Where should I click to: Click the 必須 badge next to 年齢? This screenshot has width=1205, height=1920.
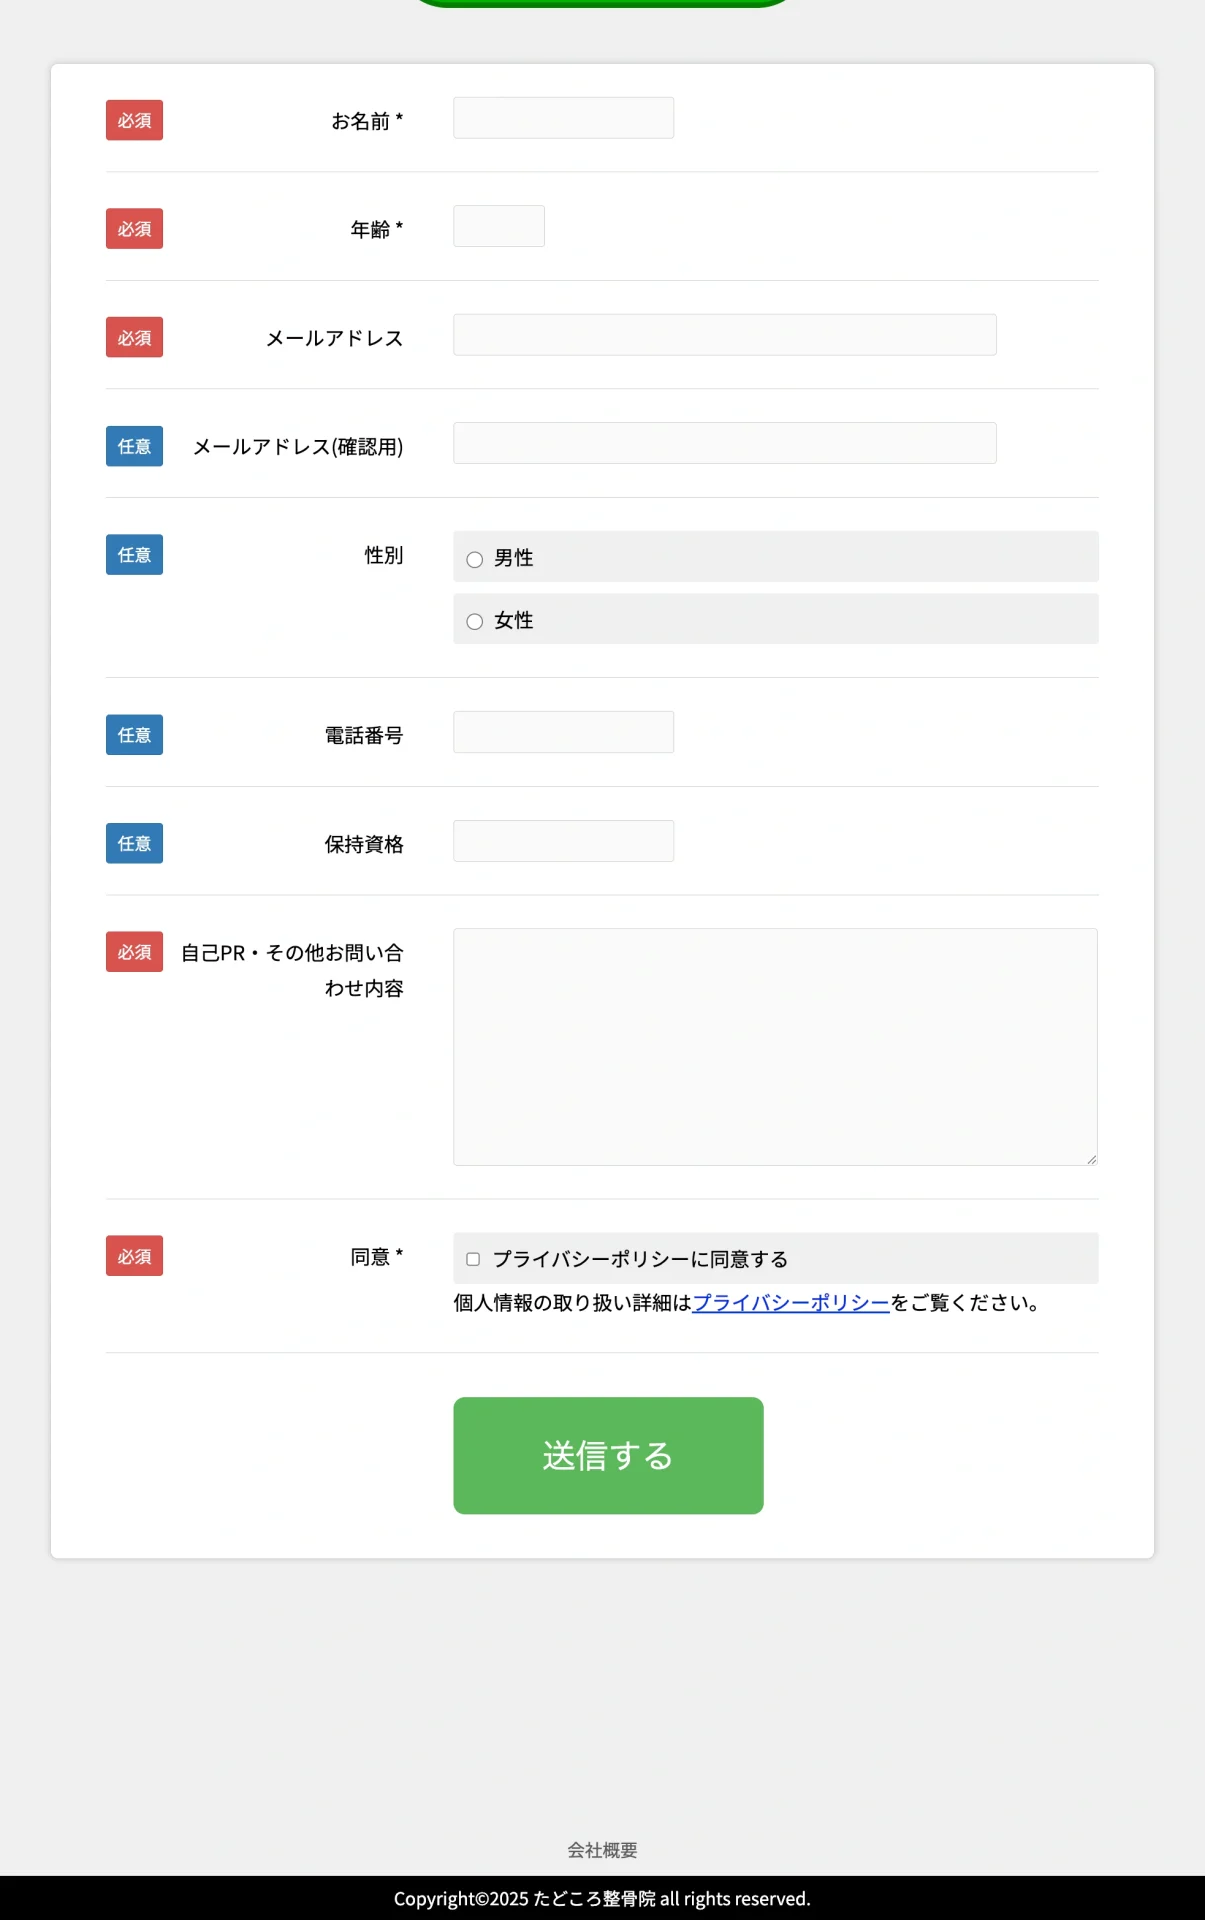click(x=134, y=228)
